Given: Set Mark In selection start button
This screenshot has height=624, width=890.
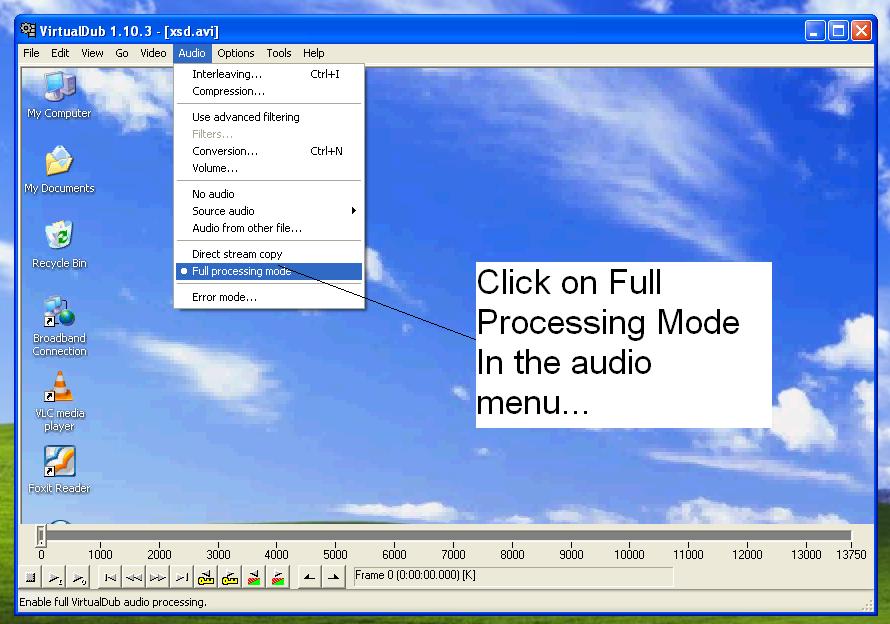Looking at the screenshot, I should tap(309, 577).
